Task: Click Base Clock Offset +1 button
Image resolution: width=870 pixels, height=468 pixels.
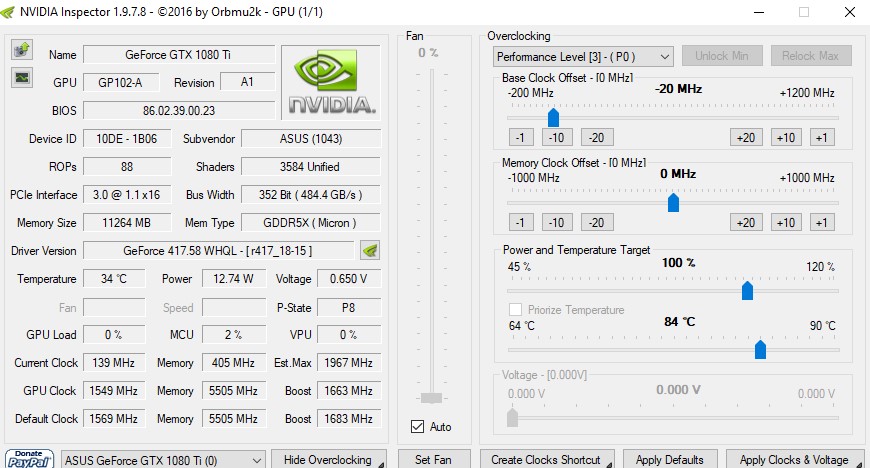Action: tap(822, 137)
